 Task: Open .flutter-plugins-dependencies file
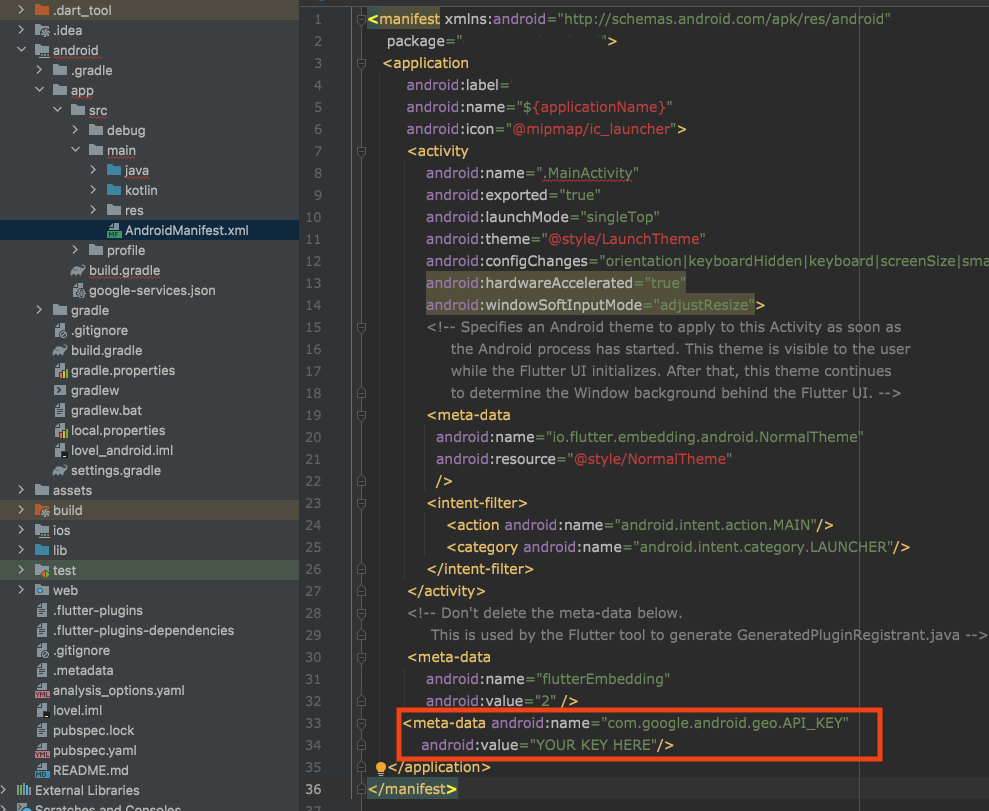[143, 631]
